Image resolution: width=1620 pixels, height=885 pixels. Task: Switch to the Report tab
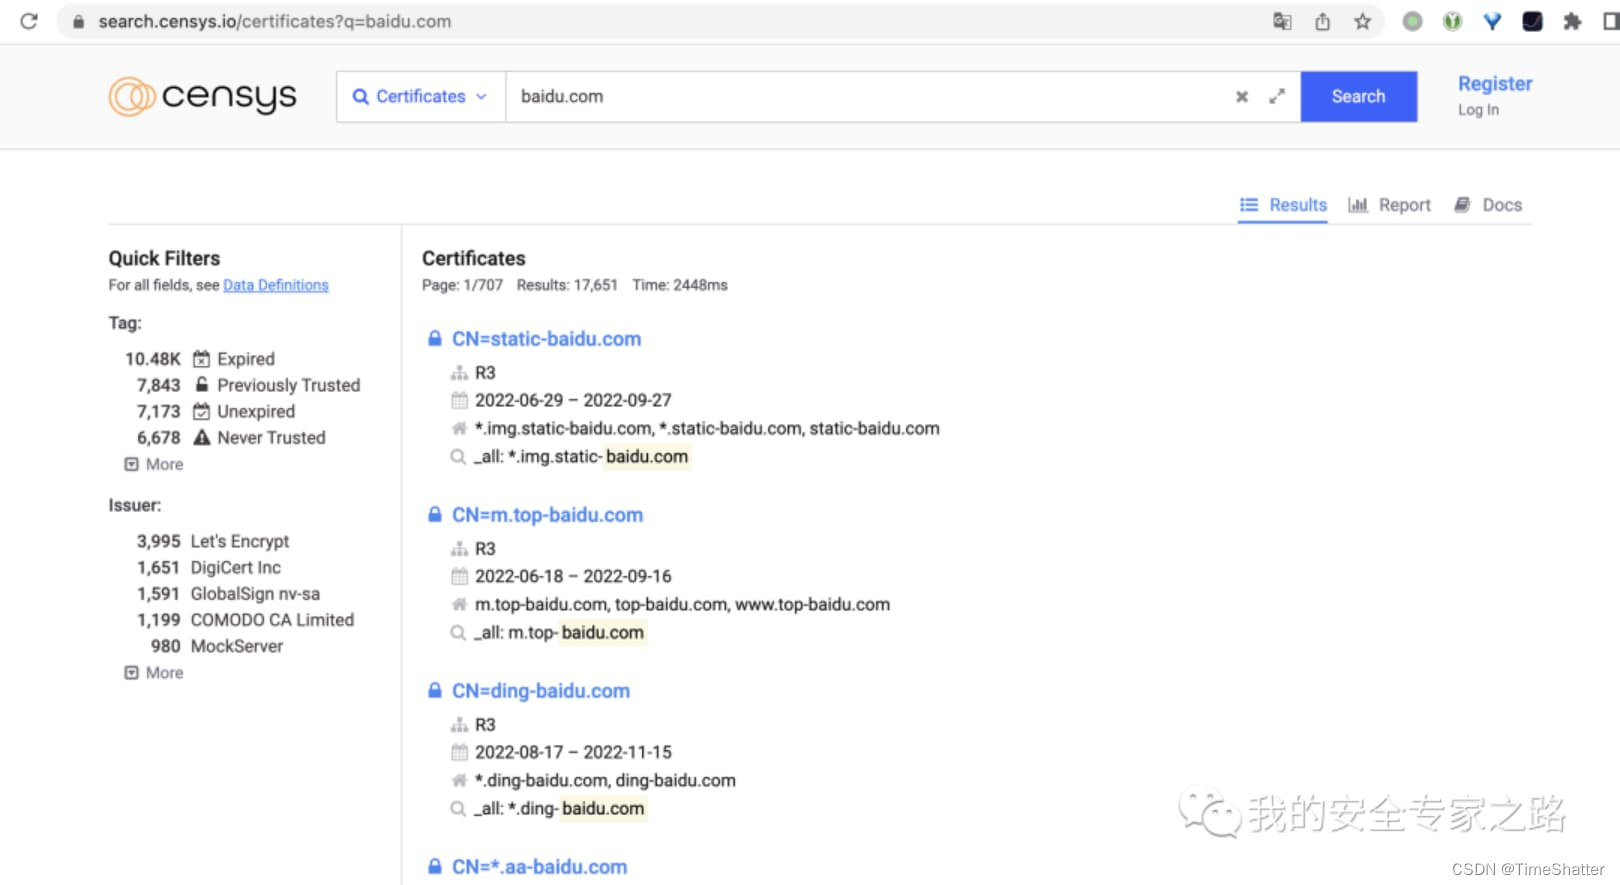point(1389,205)
